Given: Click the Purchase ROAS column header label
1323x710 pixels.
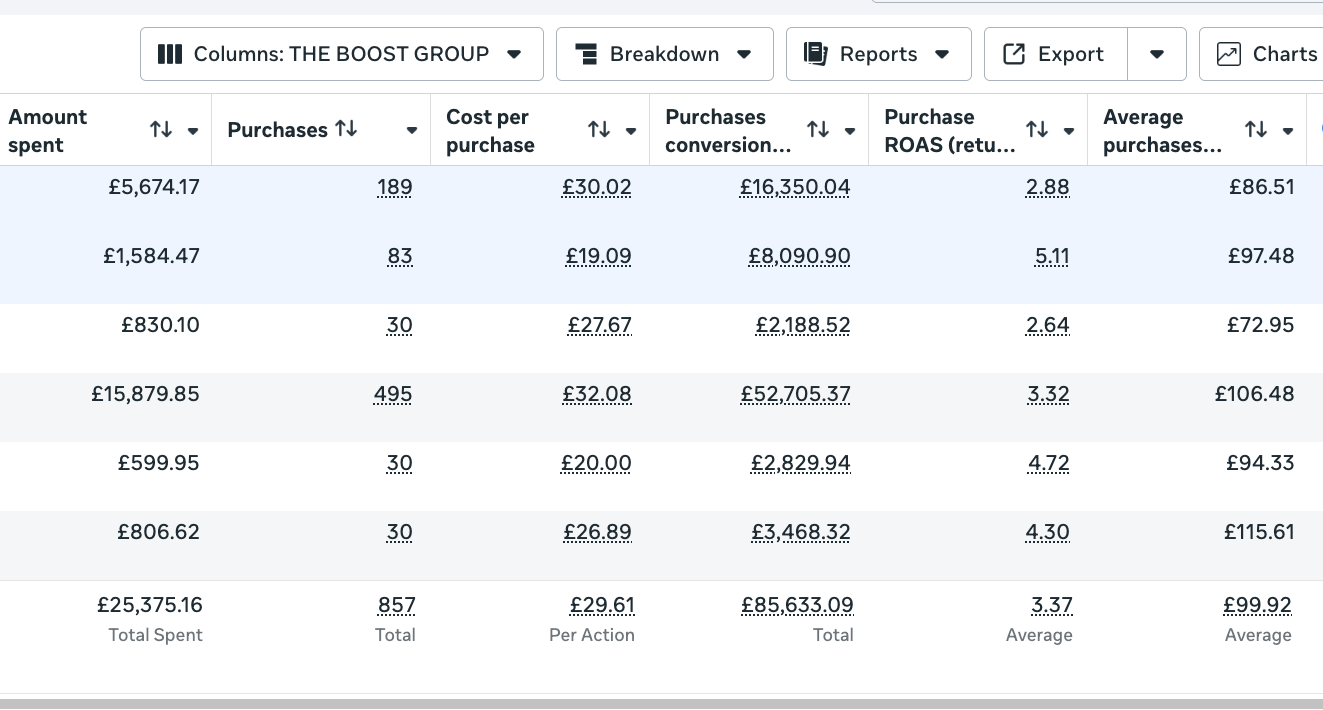Looking at the screenshot, I should (x=950, y=131).
